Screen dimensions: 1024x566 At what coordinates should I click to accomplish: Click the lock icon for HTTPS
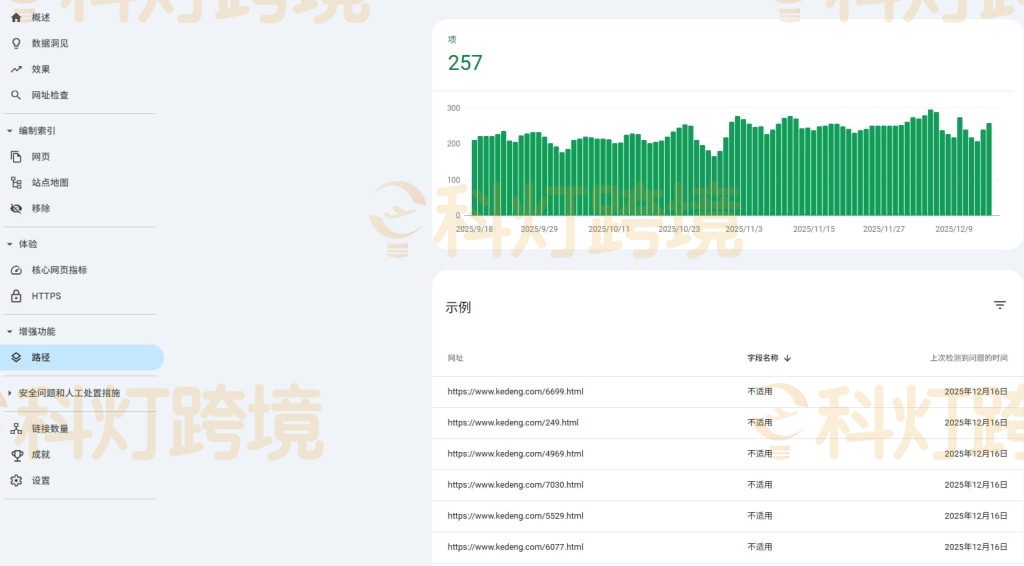16,296
